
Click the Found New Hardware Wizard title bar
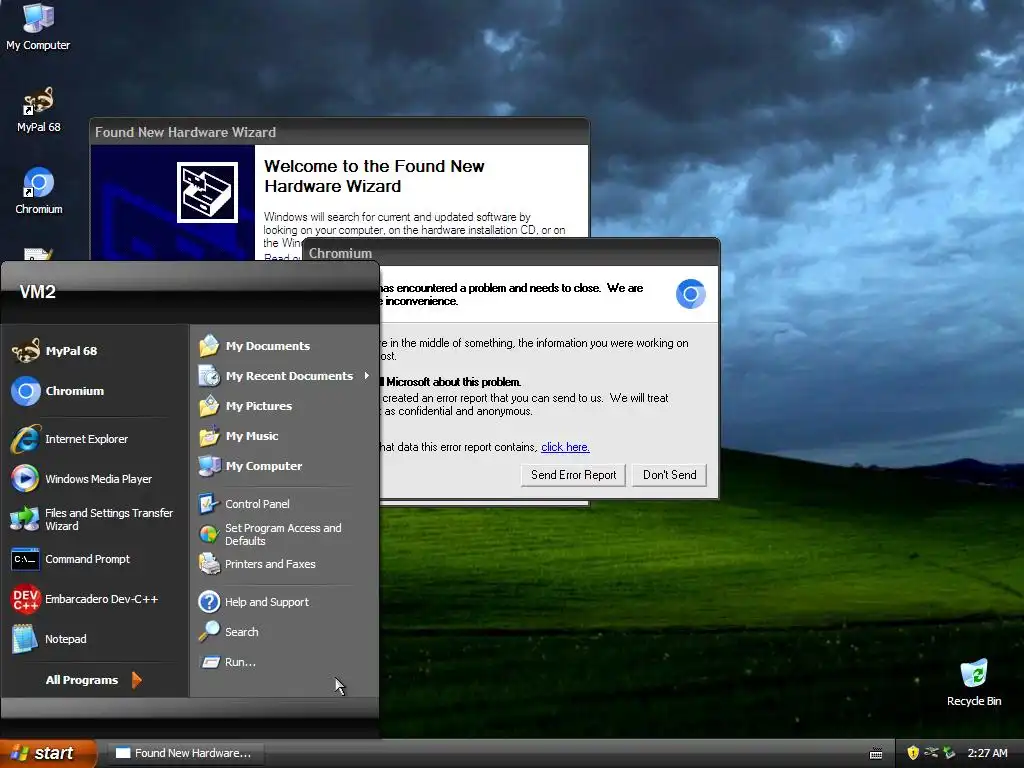[339, 132]
